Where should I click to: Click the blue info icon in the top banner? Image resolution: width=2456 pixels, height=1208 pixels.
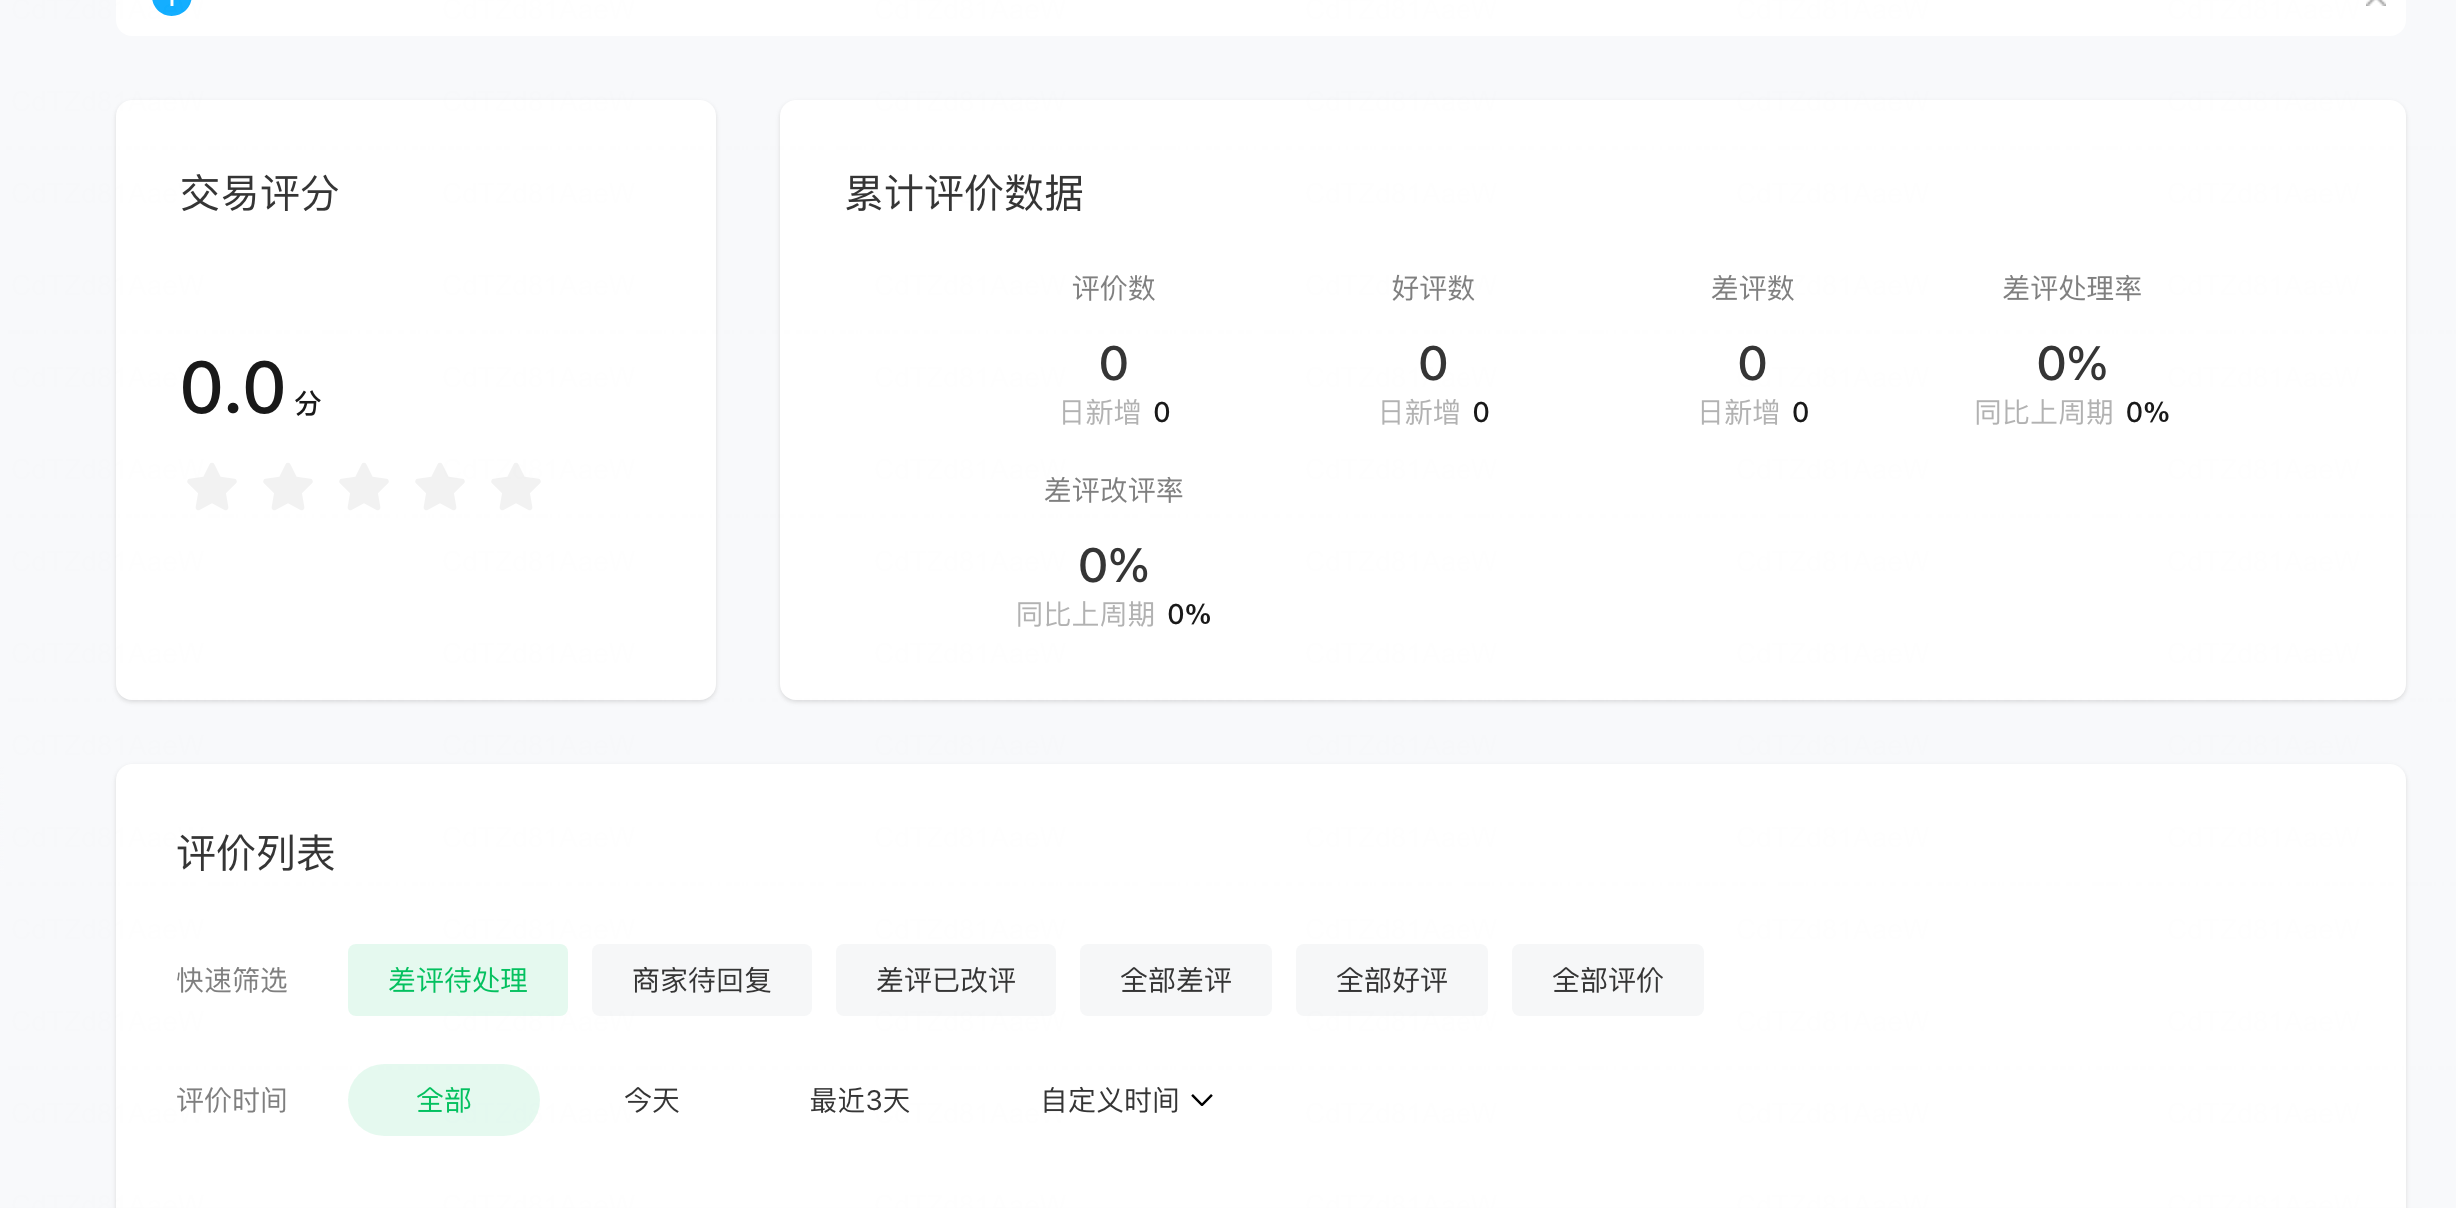coord(172,4)
